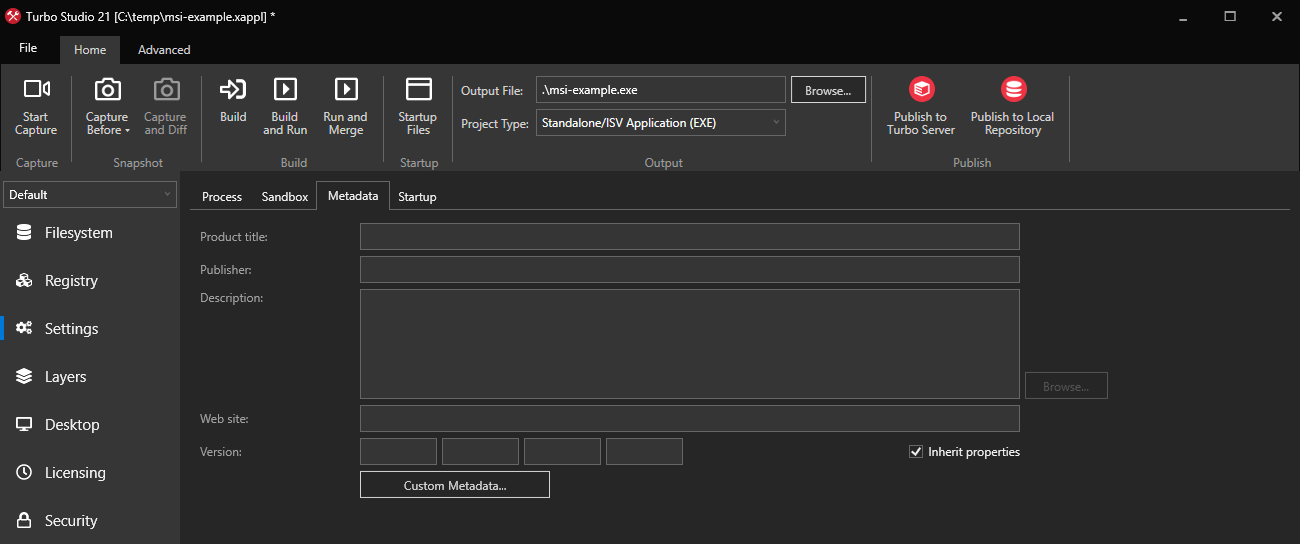Click Browse... next to Output File
The height and width of the screenshot is (544, 1300).
[x=828, y=90]
